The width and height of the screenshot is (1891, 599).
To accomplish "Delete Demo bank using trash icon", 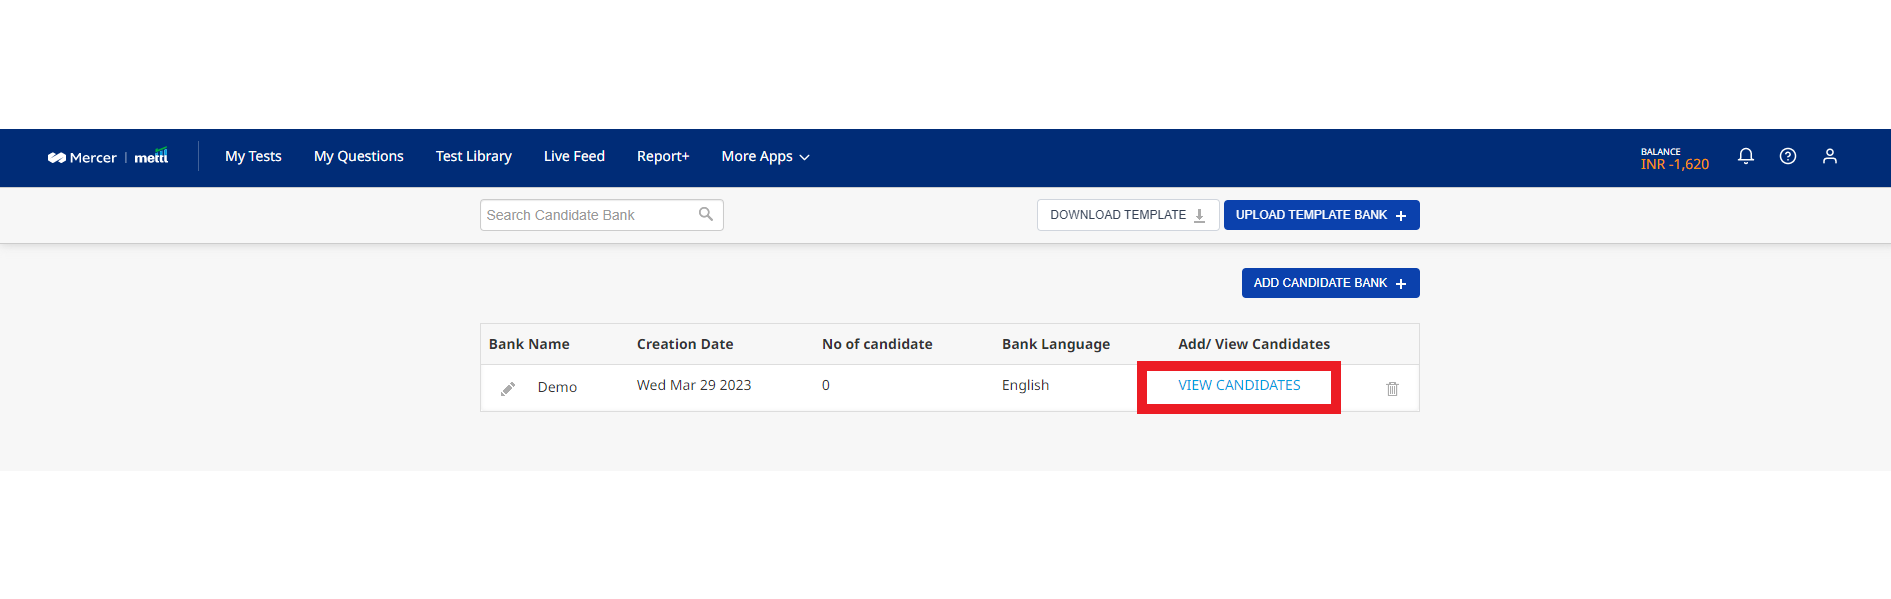I will coord(1392,388).
